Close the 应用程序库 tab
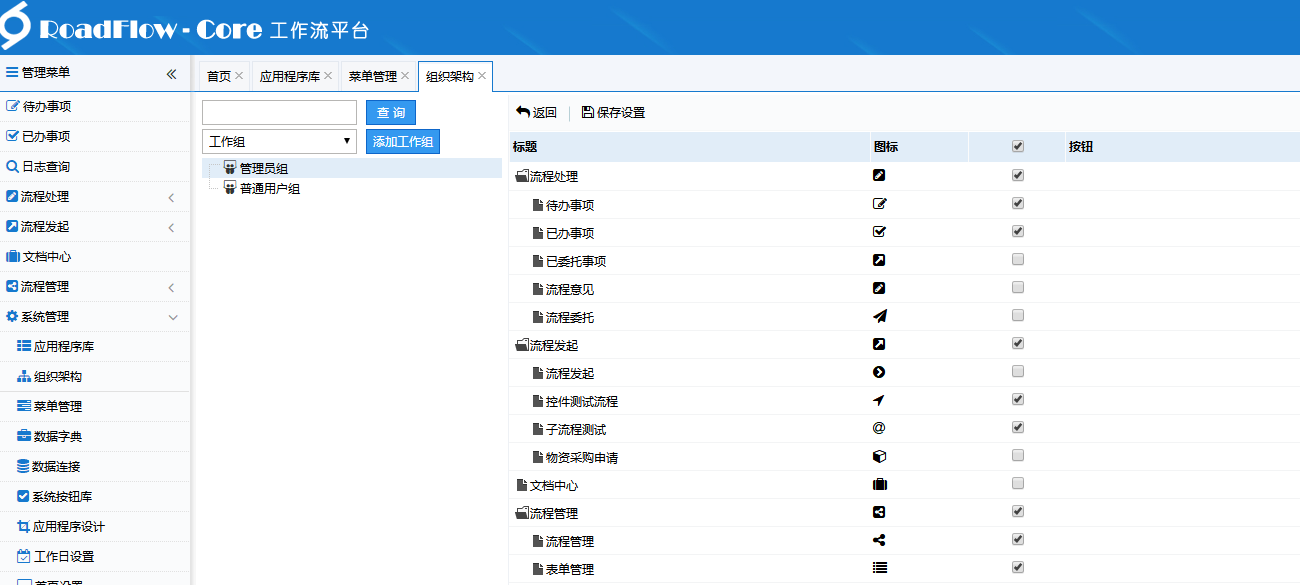The image size is (1300, 585). 328,75
